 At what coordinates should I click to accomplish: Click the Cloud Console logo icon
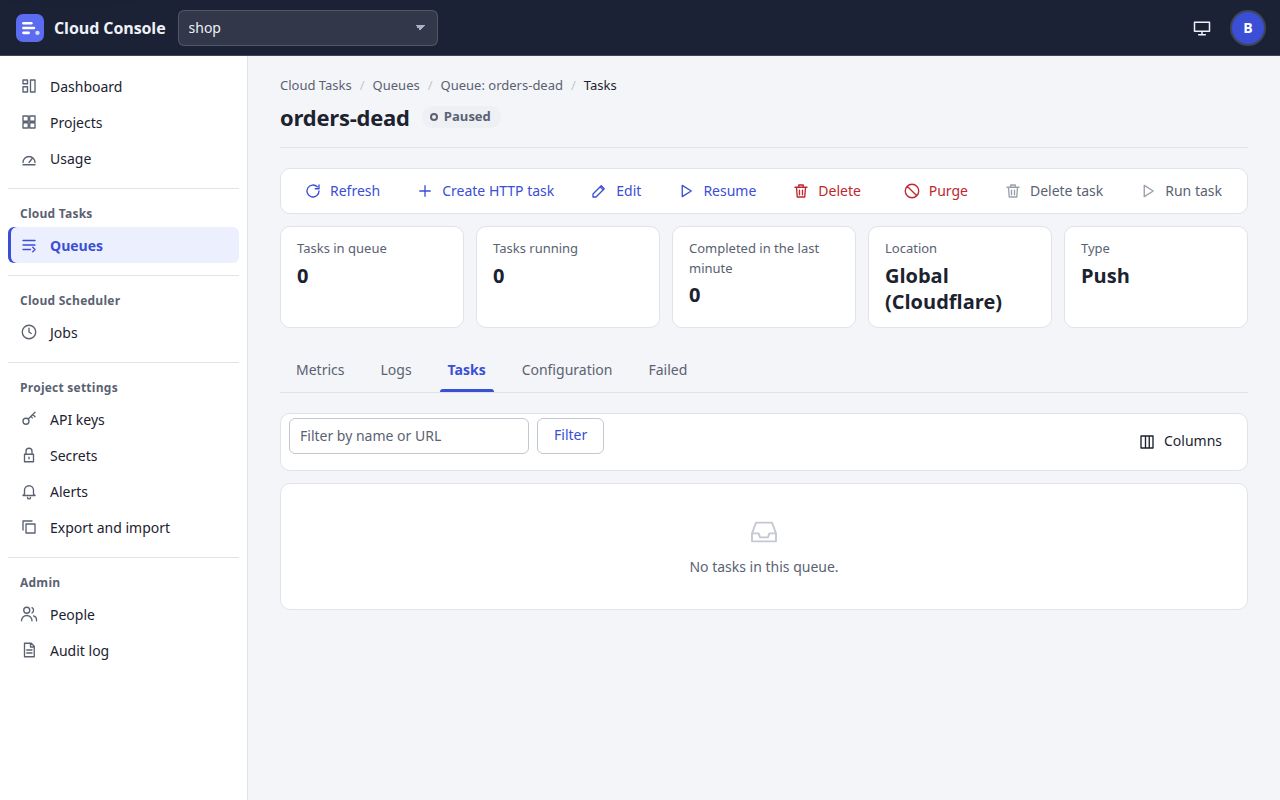coord(30,28)
